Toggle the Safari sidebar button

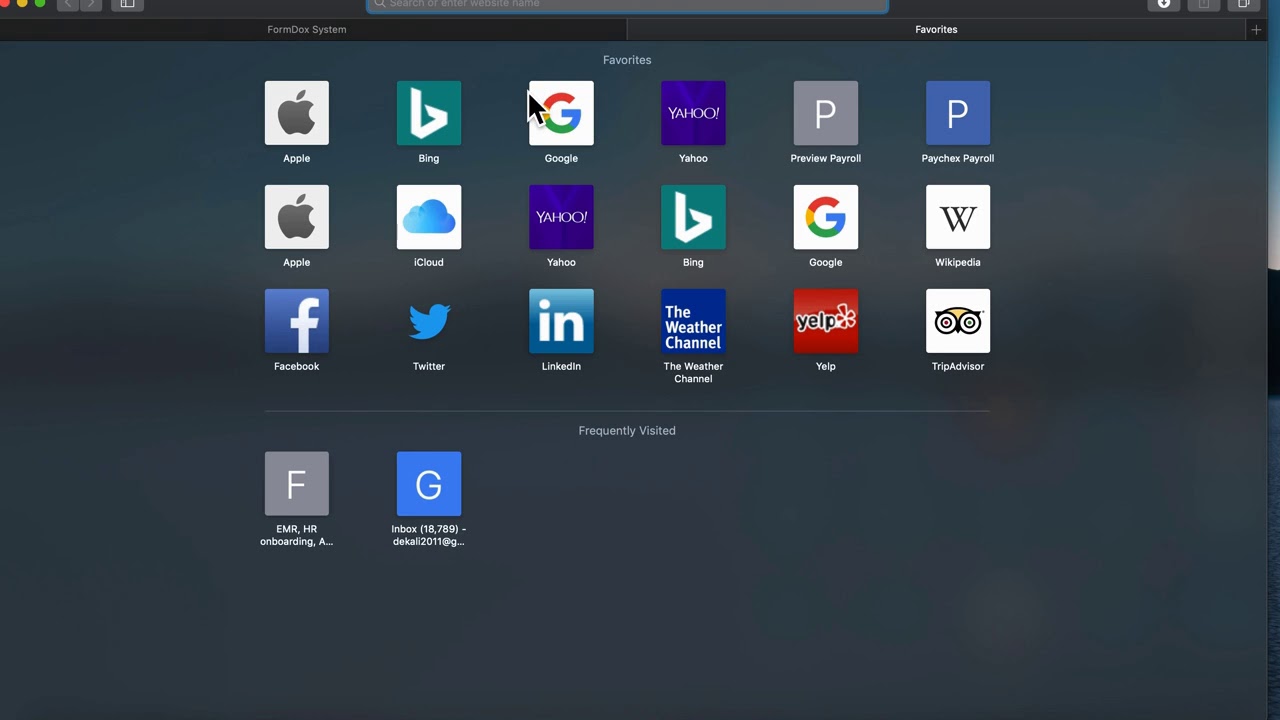coord(127,4)
